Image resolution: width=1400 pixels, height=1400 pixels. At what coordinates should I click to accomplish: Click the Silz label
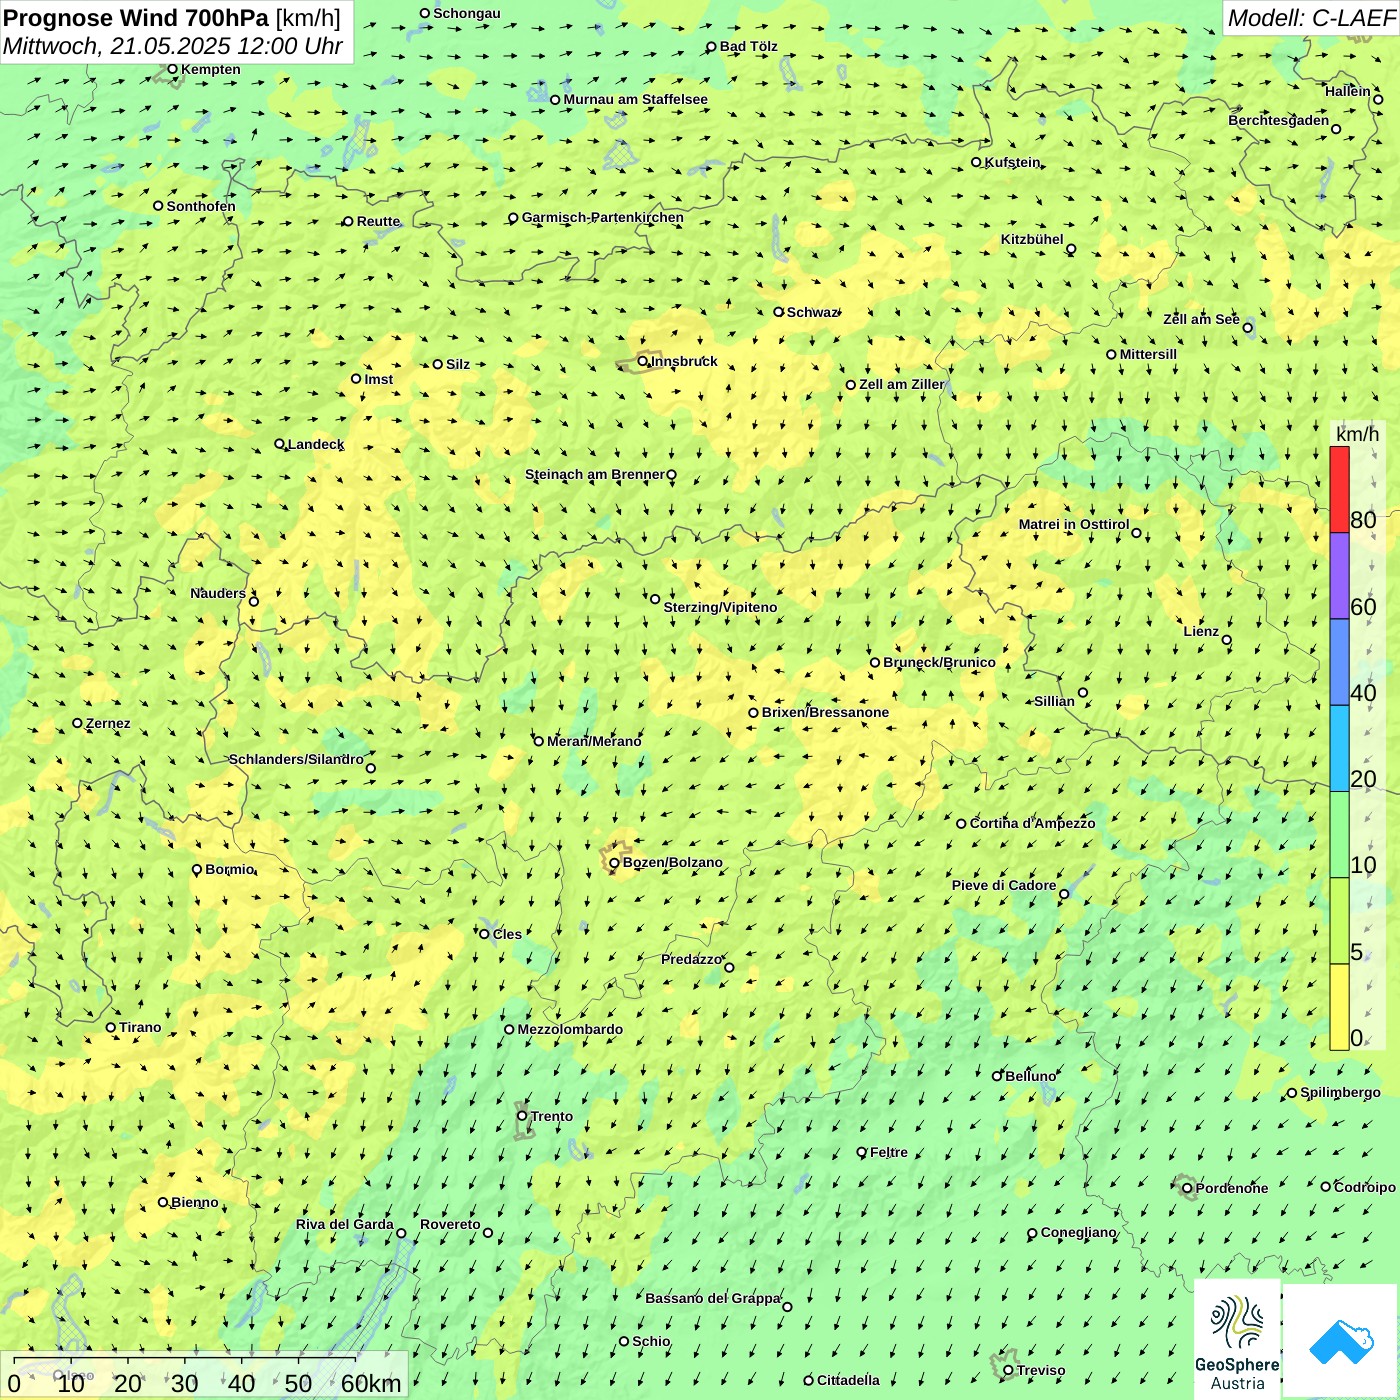(x=458, y=364)
